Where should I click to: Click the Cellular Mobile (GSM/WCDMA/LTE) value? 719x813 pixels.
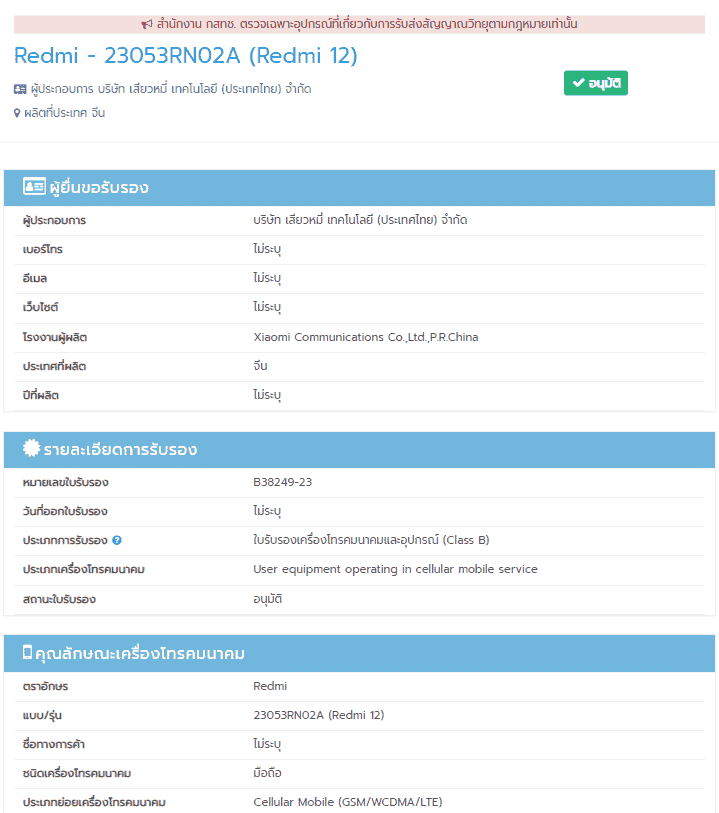coord(348,802)
